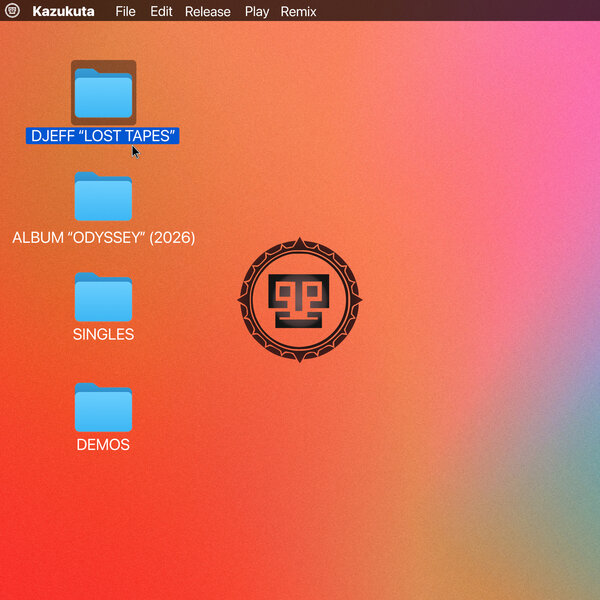Select the DEMOS folder icon
600x600 pixels.
(103, 407)
